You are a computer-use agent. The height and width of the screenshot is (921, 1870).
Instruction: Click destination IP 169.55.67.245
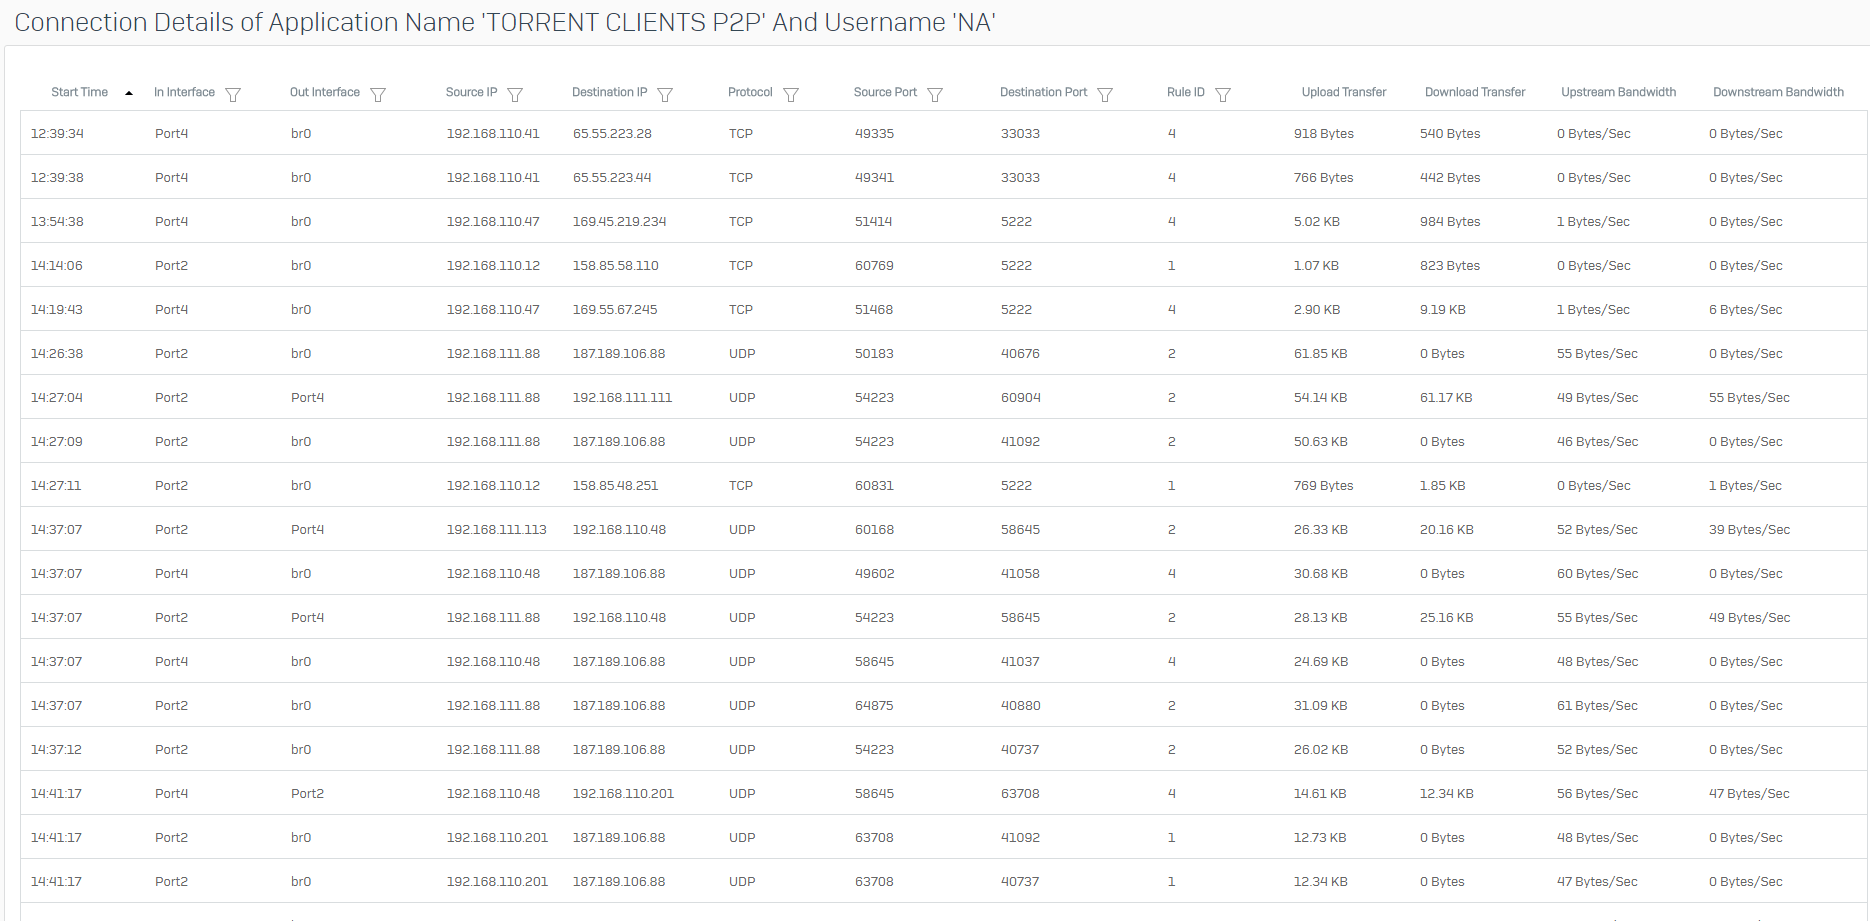pos(615,309)
